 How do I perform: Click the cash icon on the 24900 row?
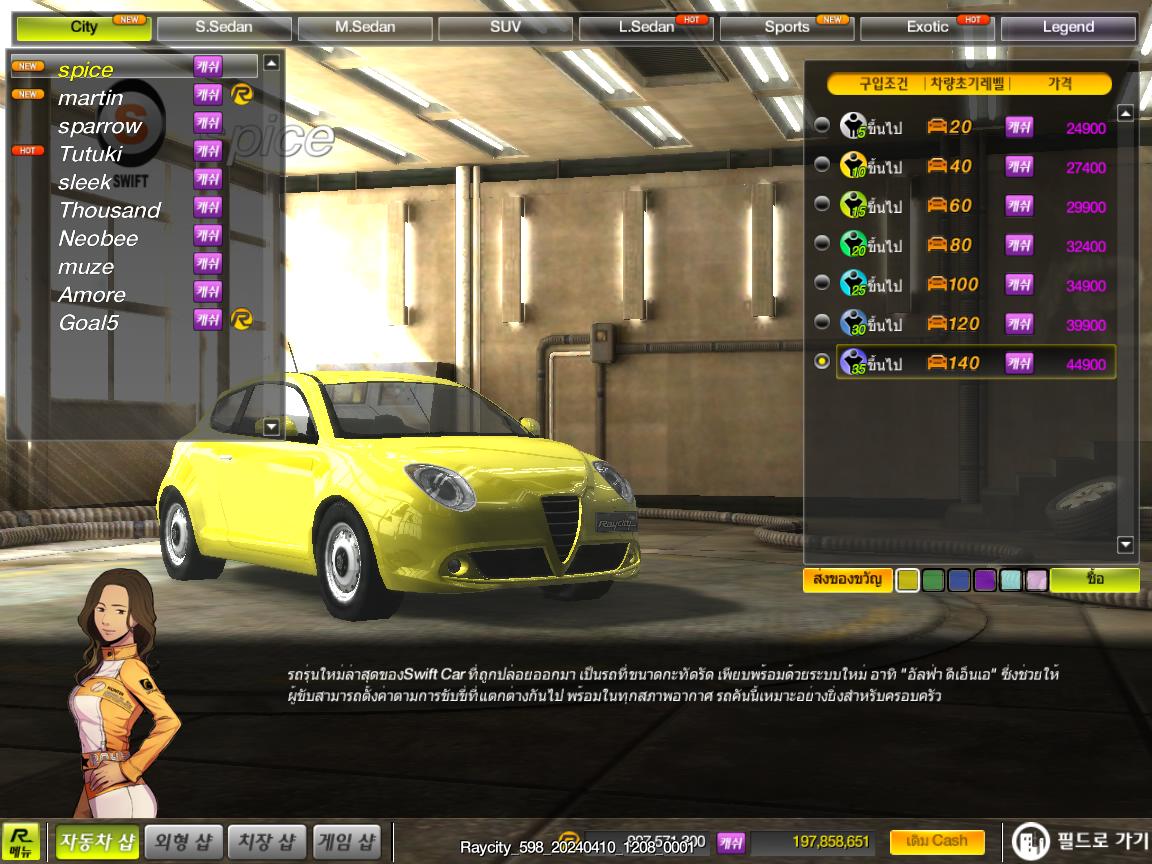click(x=1019, y=127)
